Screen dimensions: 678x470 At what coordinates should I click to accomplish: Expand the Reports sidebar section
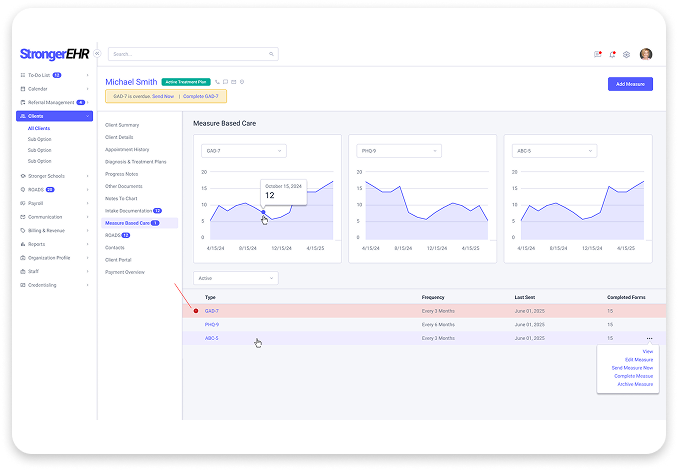pos(37,243)
